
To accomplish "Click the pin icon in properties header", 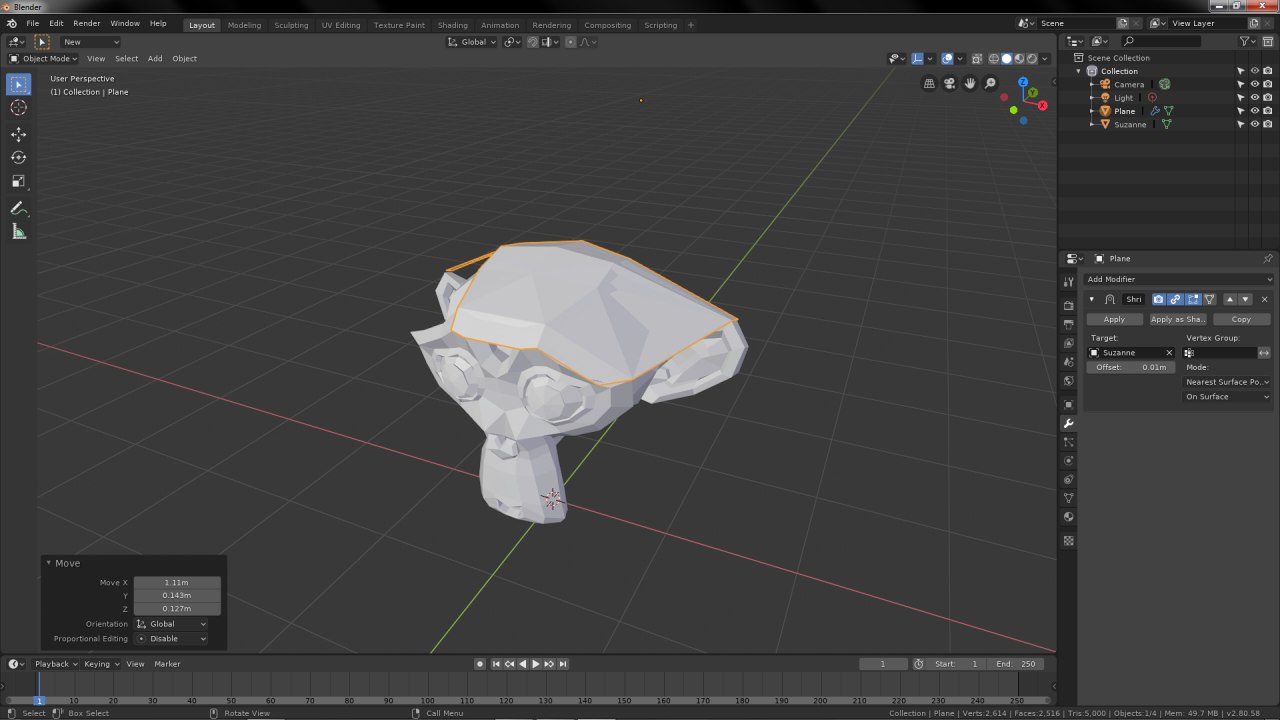I will 1267,259.
